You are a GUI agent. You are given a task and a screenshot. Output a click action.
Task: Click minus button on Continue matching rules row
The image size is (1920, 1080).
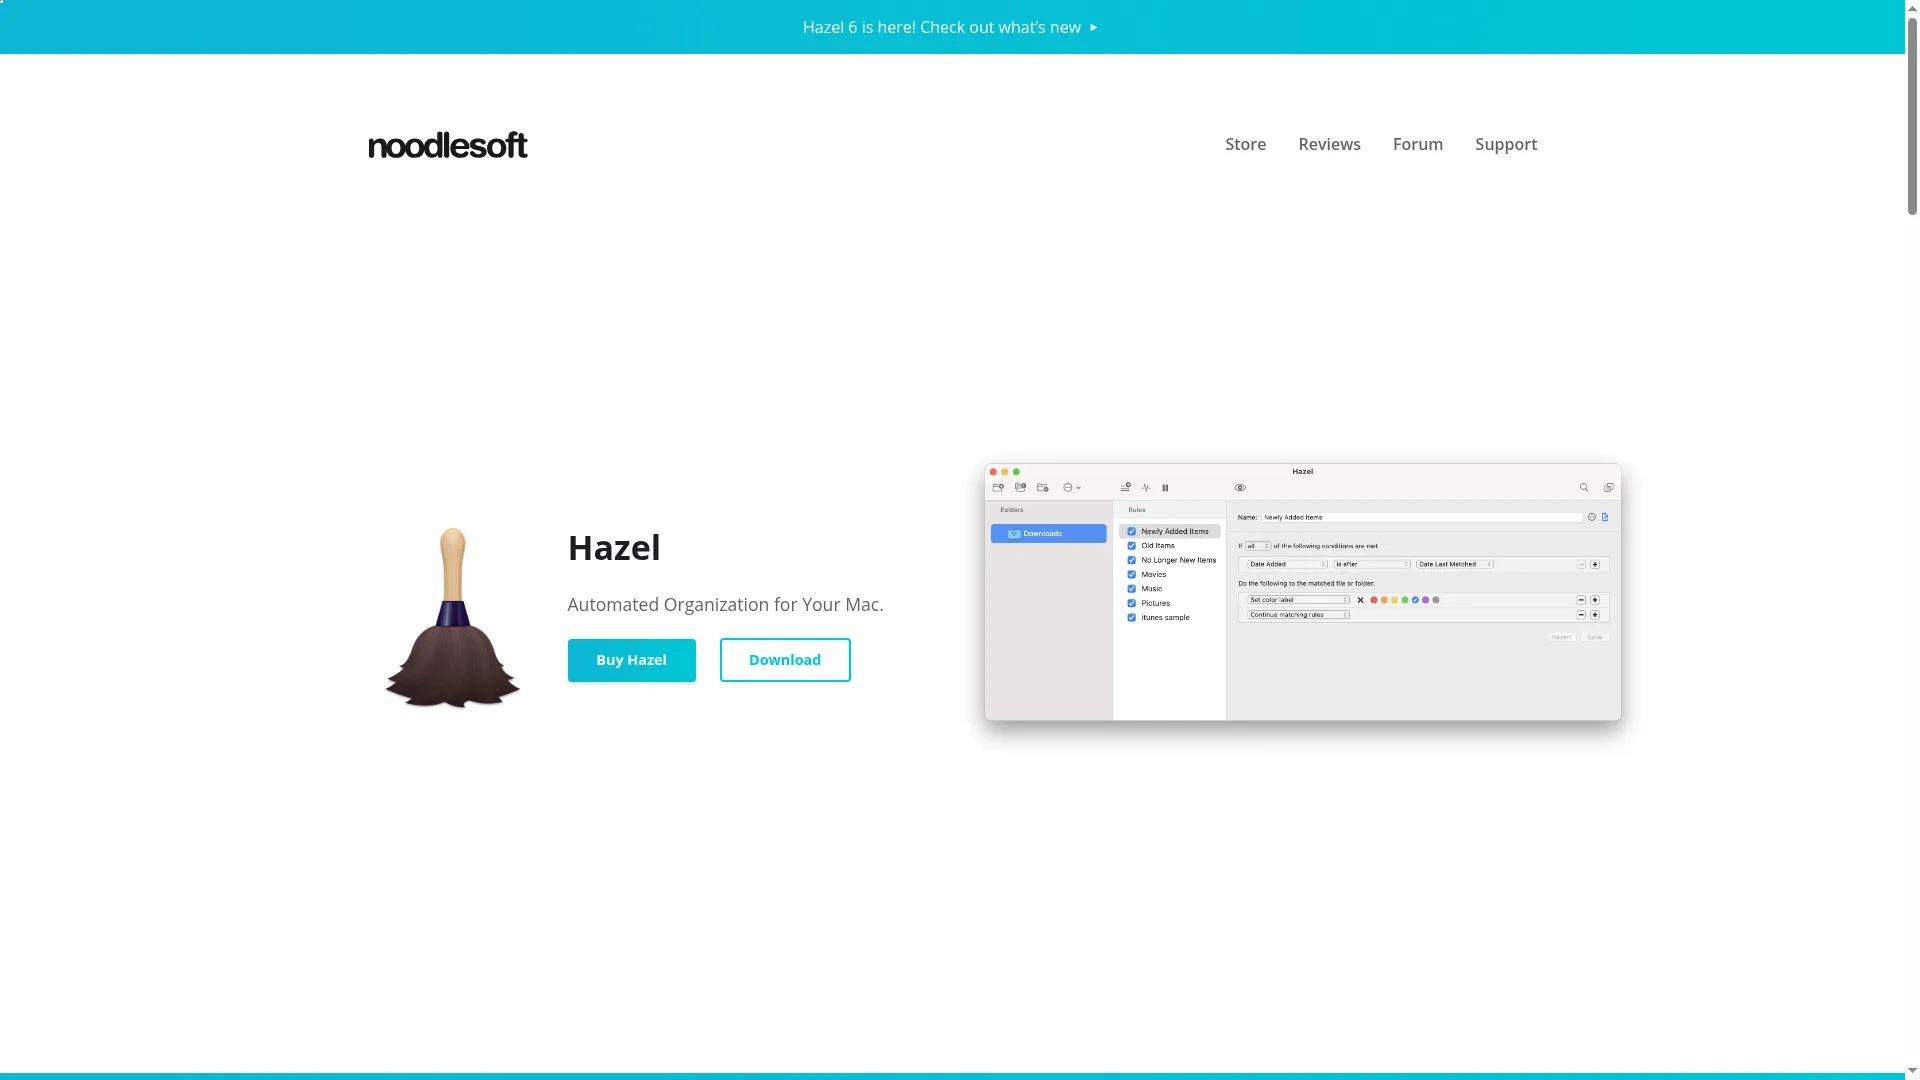[1581, 615]
